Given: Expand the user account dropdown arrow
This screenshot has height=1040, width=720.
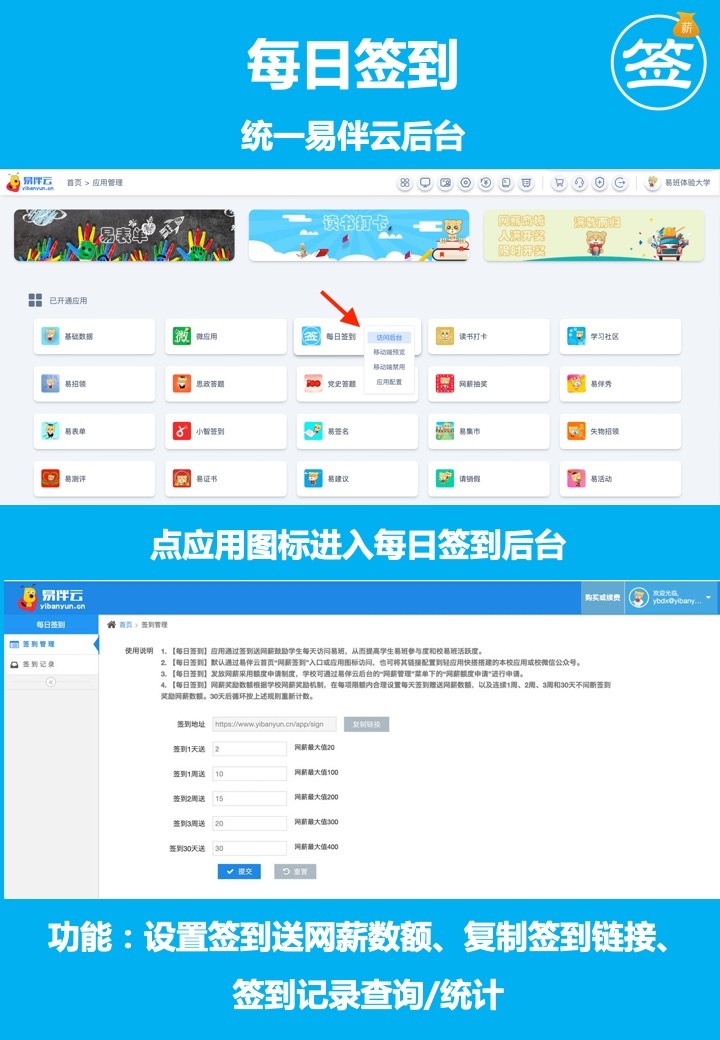Looking at the screenshot, I should [x=708, y=597].
